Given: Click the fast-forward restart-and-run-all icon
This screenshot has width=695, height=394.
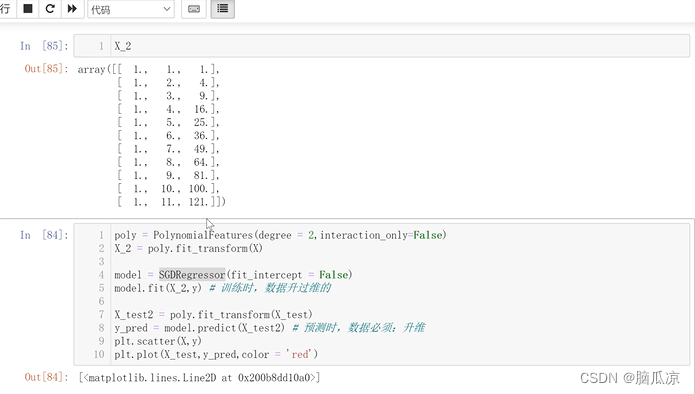Looking at the screenshot, I should [72, 8].
